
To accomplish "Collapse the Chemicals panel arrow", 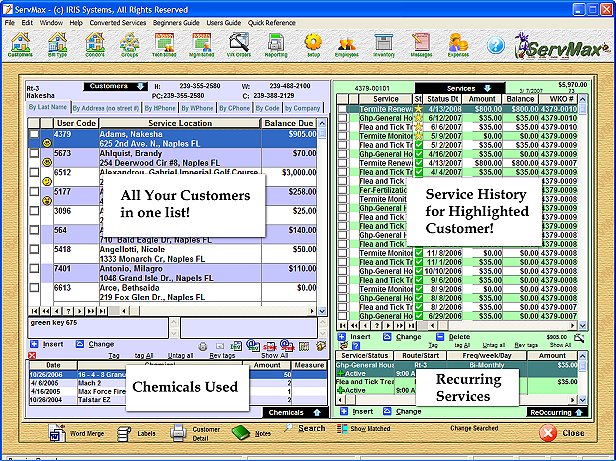I will [x=317, y=413].
